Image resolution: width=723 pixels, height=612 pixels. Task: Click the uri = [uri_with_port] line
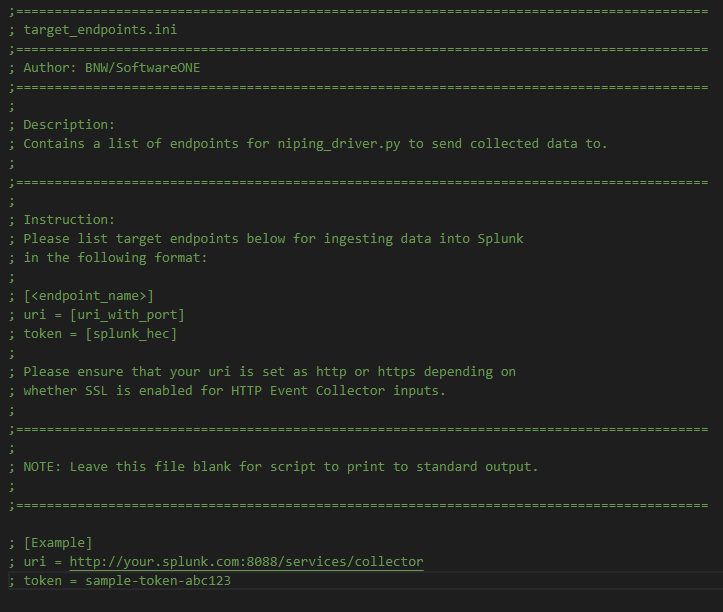coord(103,315)
